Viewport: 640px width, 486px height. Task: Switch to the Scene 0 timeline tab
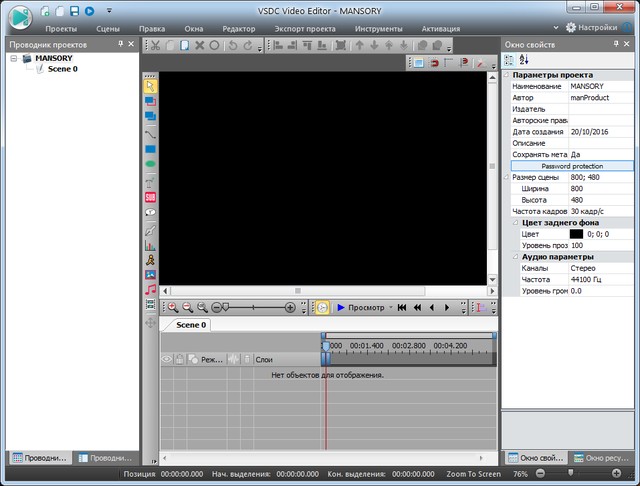coord(190,325)
